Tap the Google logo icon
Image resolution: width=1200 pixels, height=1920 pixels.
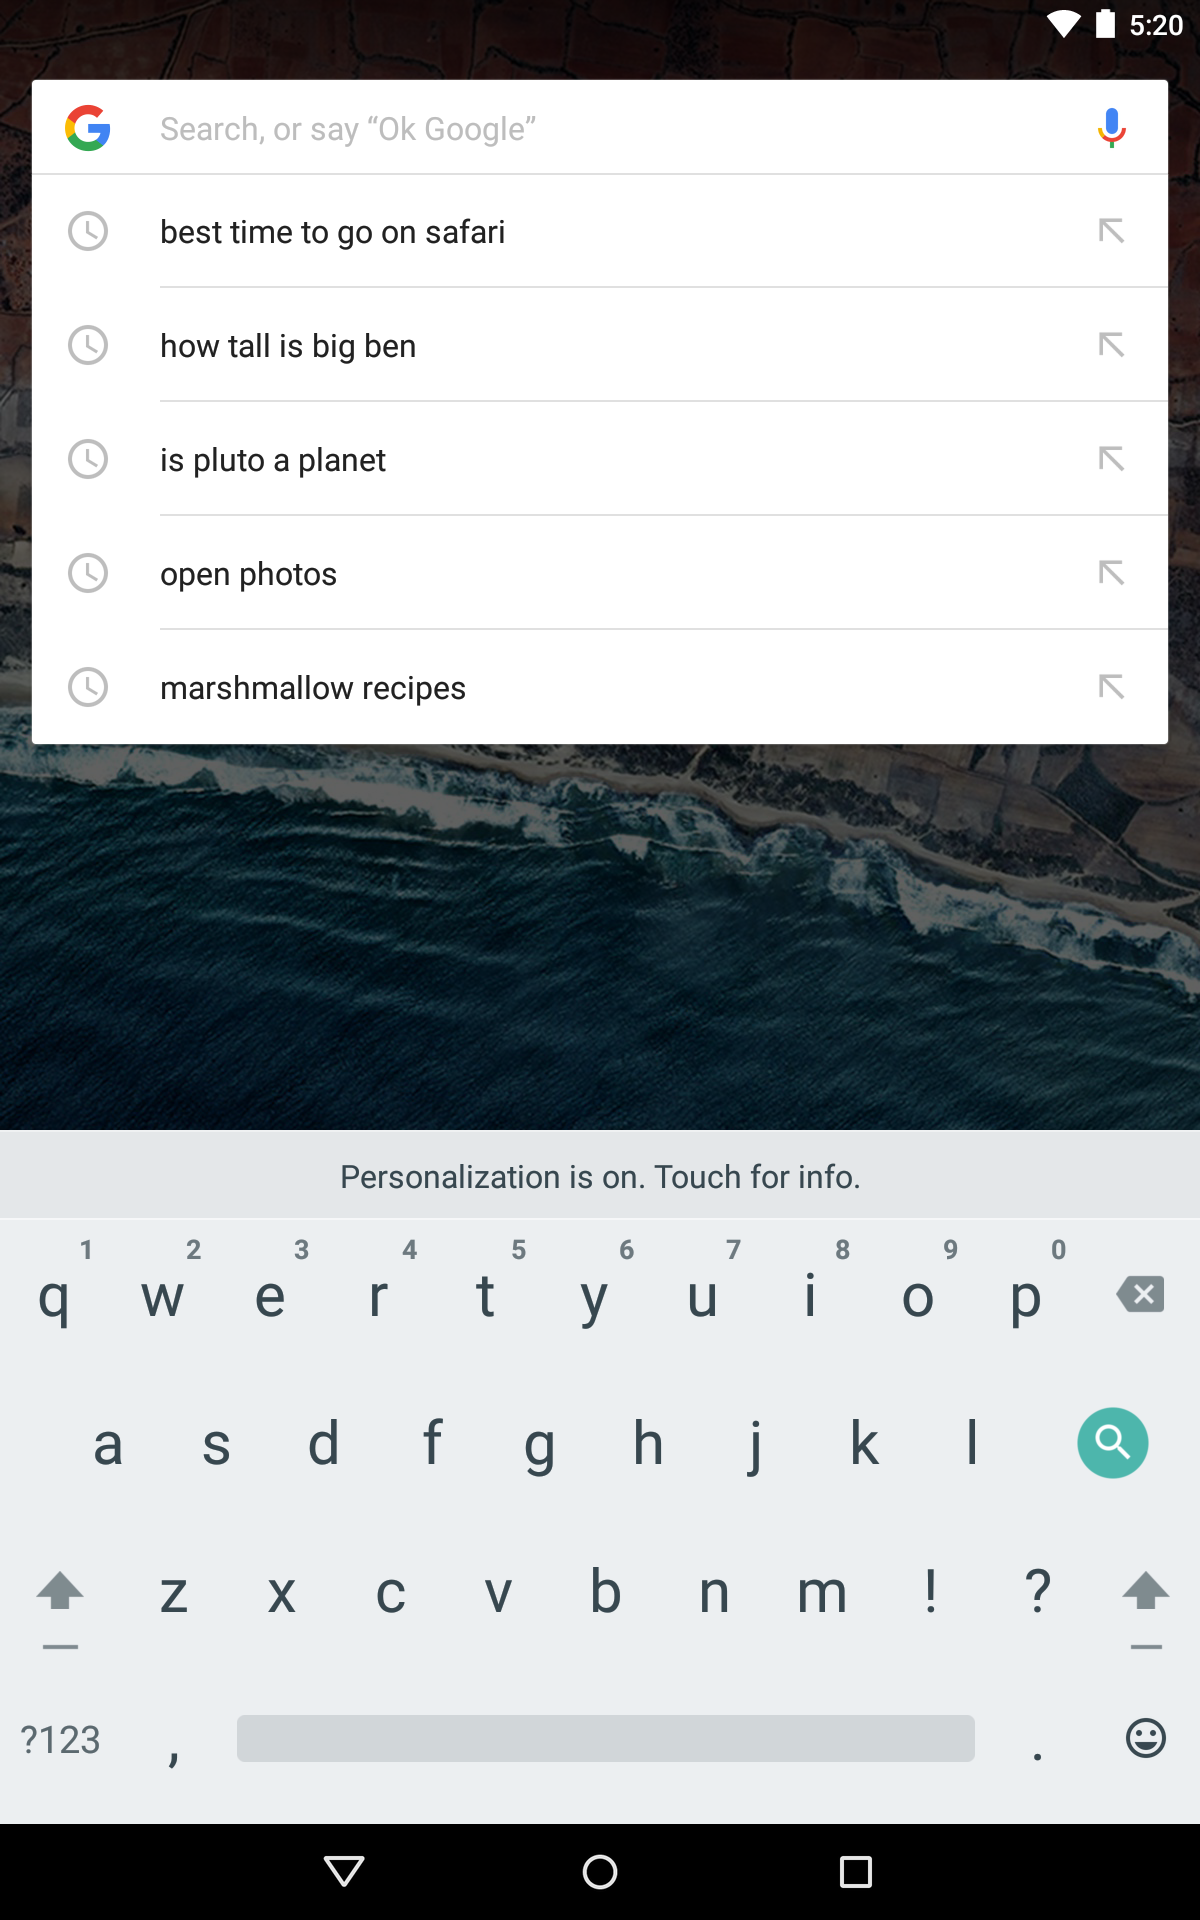tap(88, 128)
